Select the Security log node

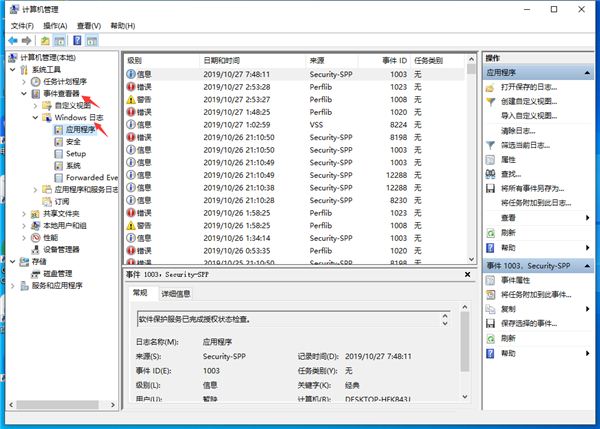tap(73, 141)
